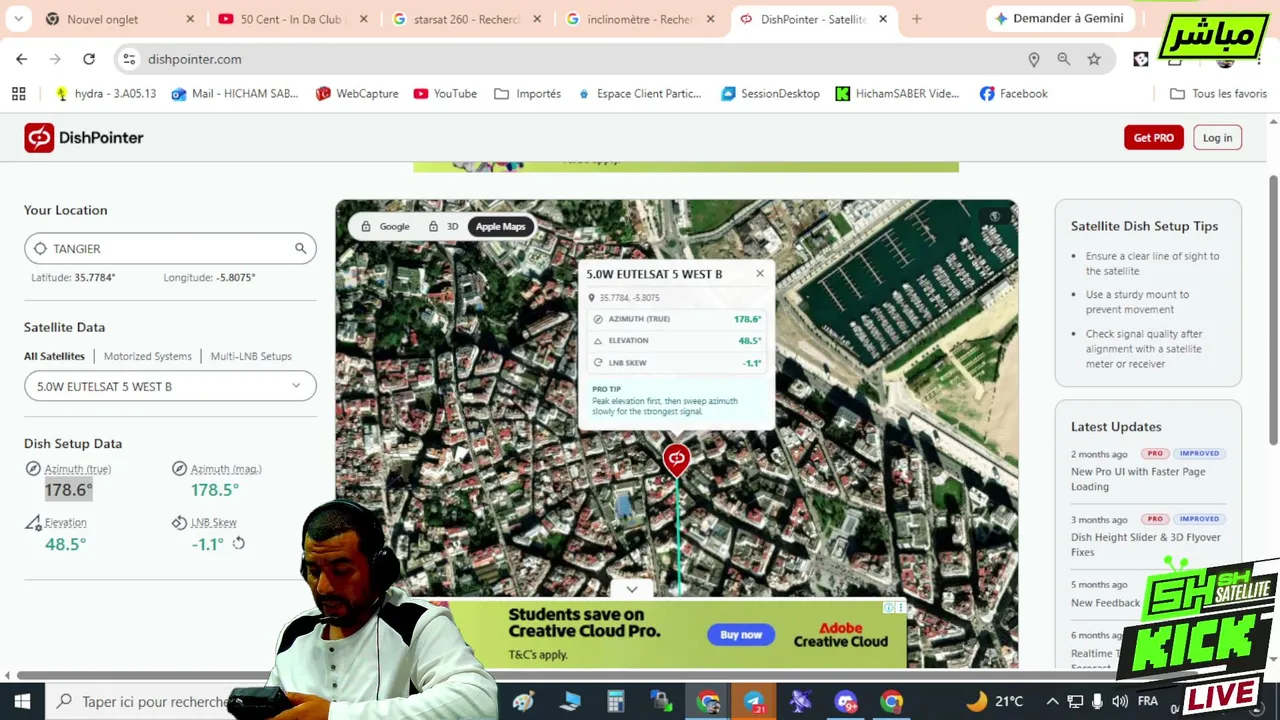Select the Motorized Systems tab
Viewport: 1280px width, 720px height.
point(148,356)
